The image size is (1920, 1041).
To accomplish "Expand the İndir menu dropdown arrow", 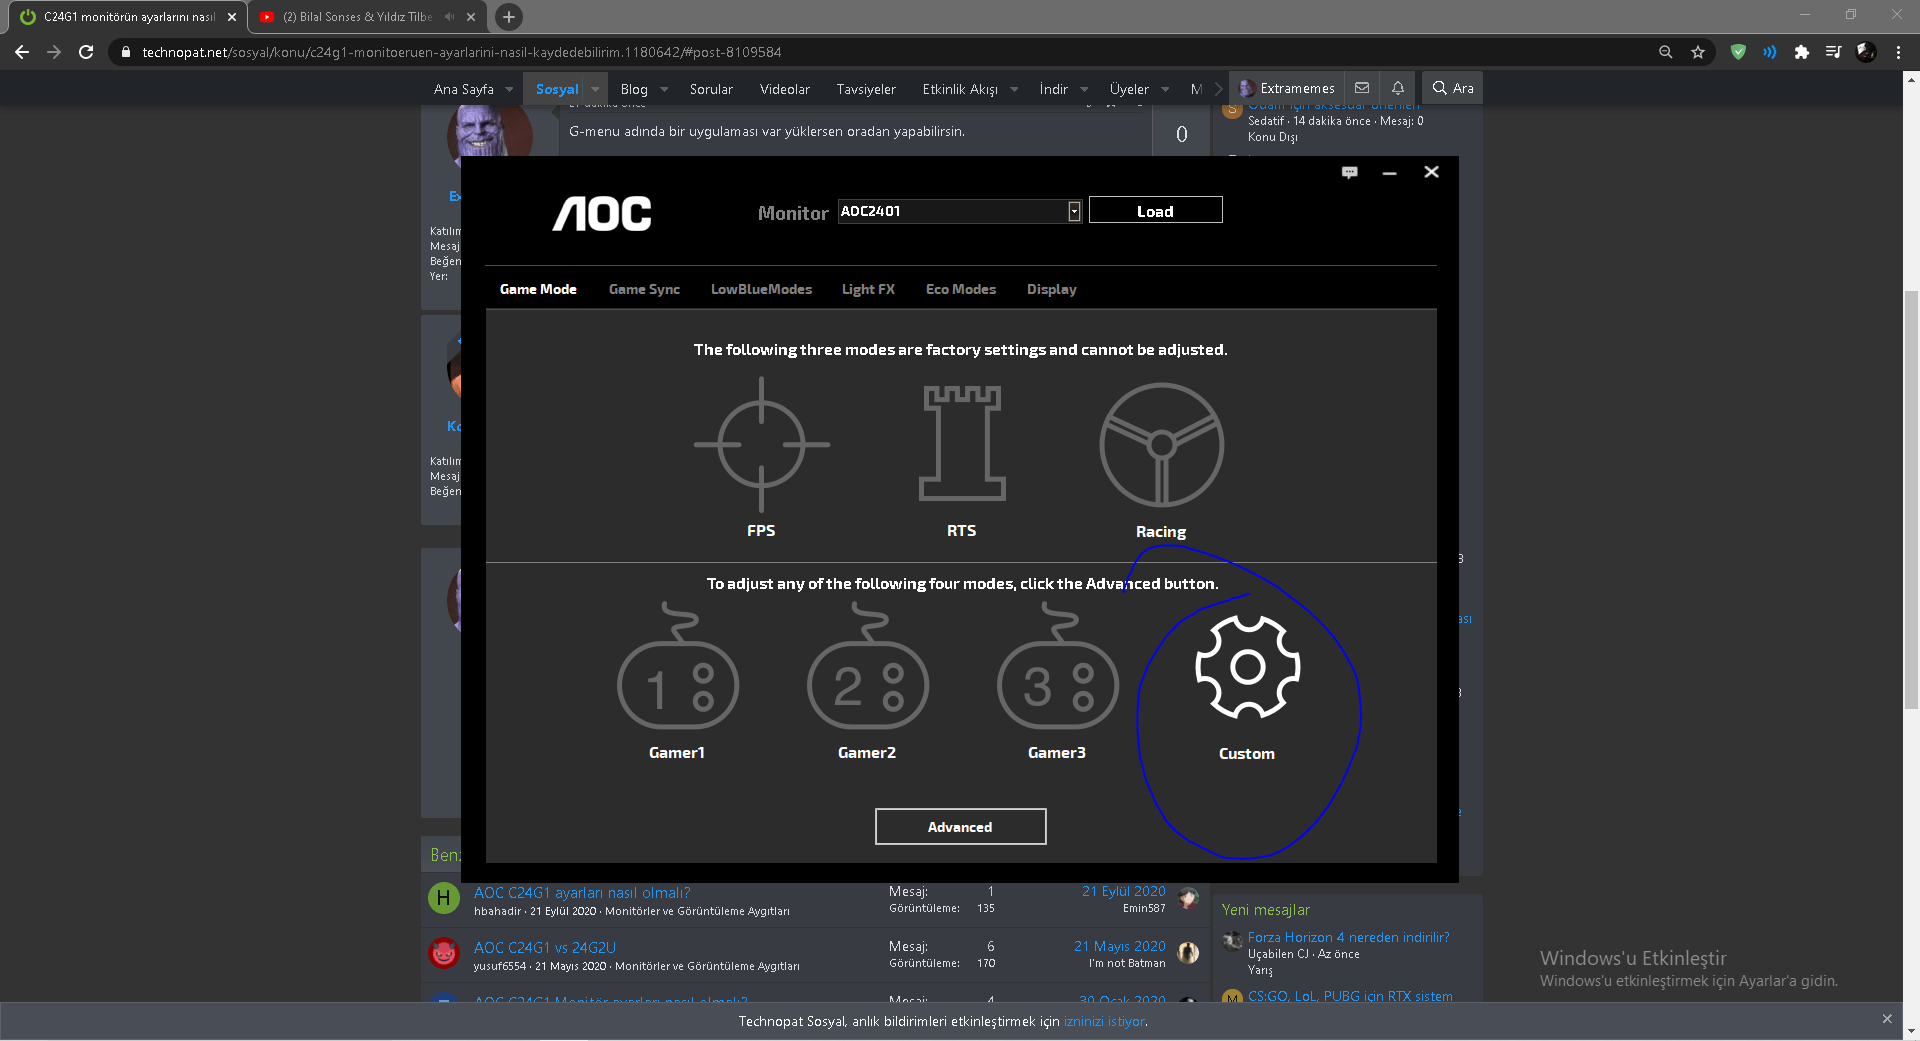I will pyautogui.click(x=1084, y=89).
